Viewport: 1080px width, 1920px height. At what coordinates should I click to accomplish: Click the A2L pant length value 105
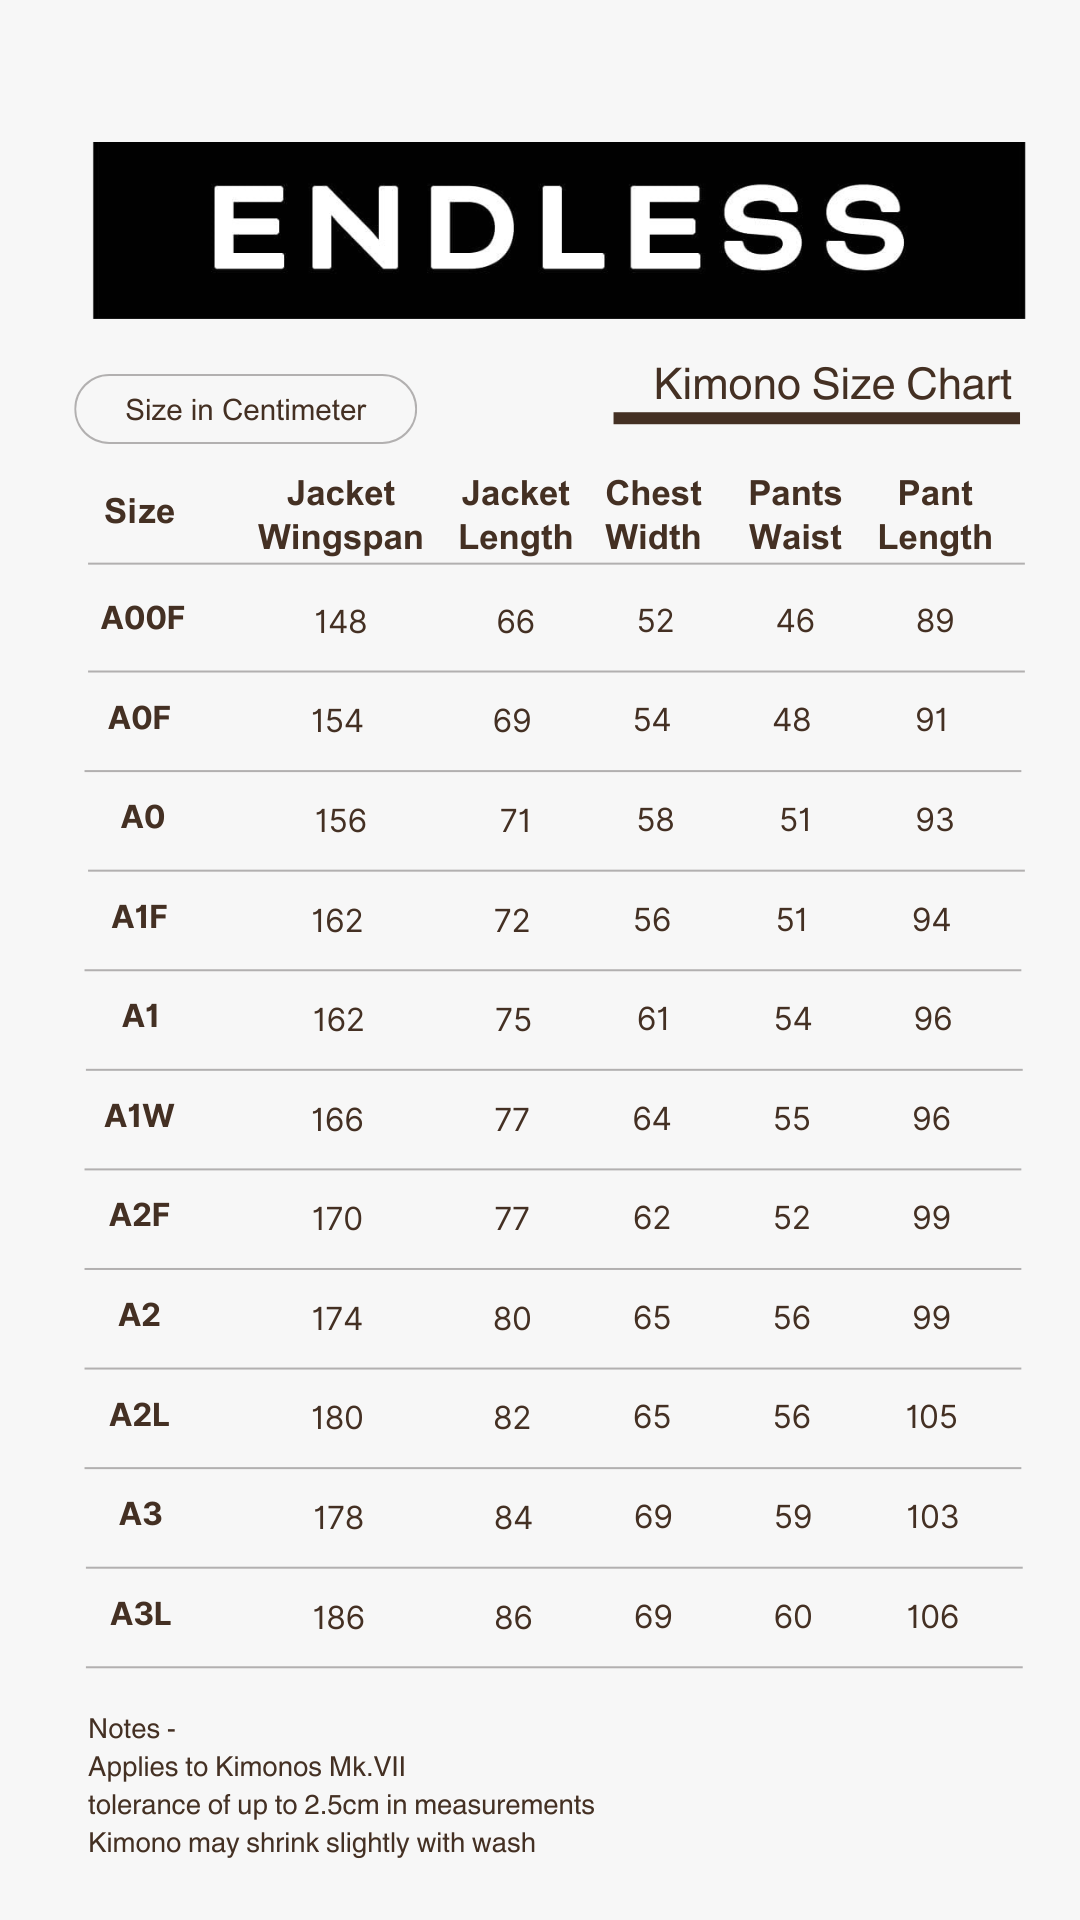pyautogui.click(x=931, y=1417)
